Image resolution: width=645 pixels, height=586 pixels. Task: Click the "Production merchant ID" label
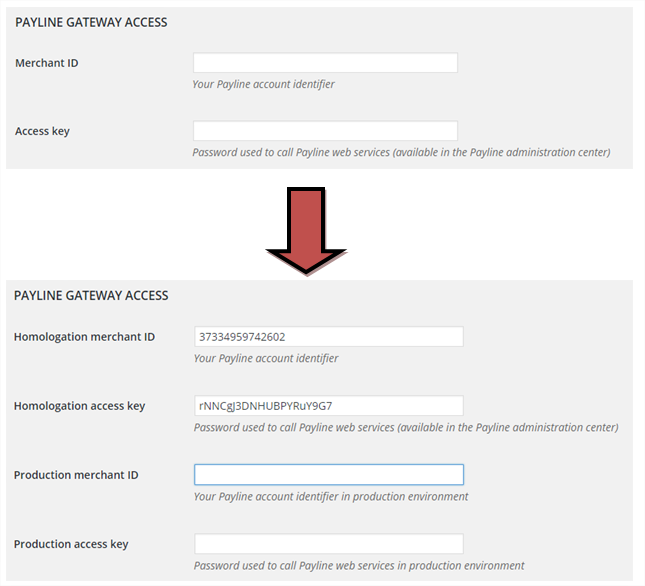(76, 475)
